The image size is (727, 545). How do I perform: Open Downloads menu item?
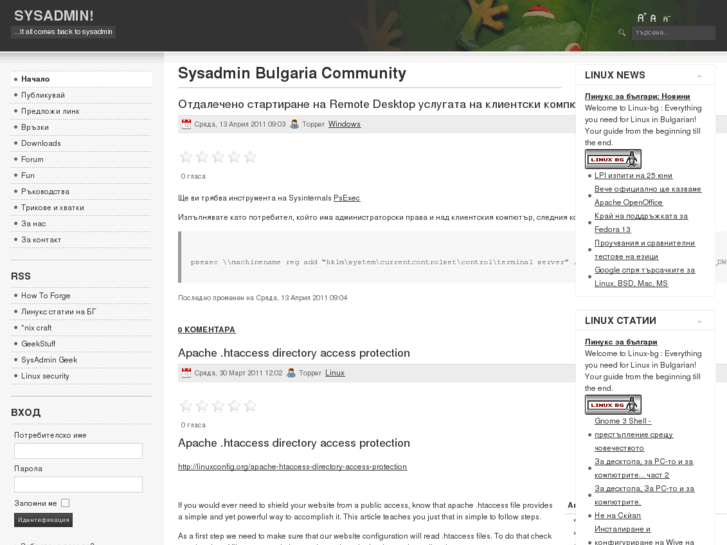(81, 143)
